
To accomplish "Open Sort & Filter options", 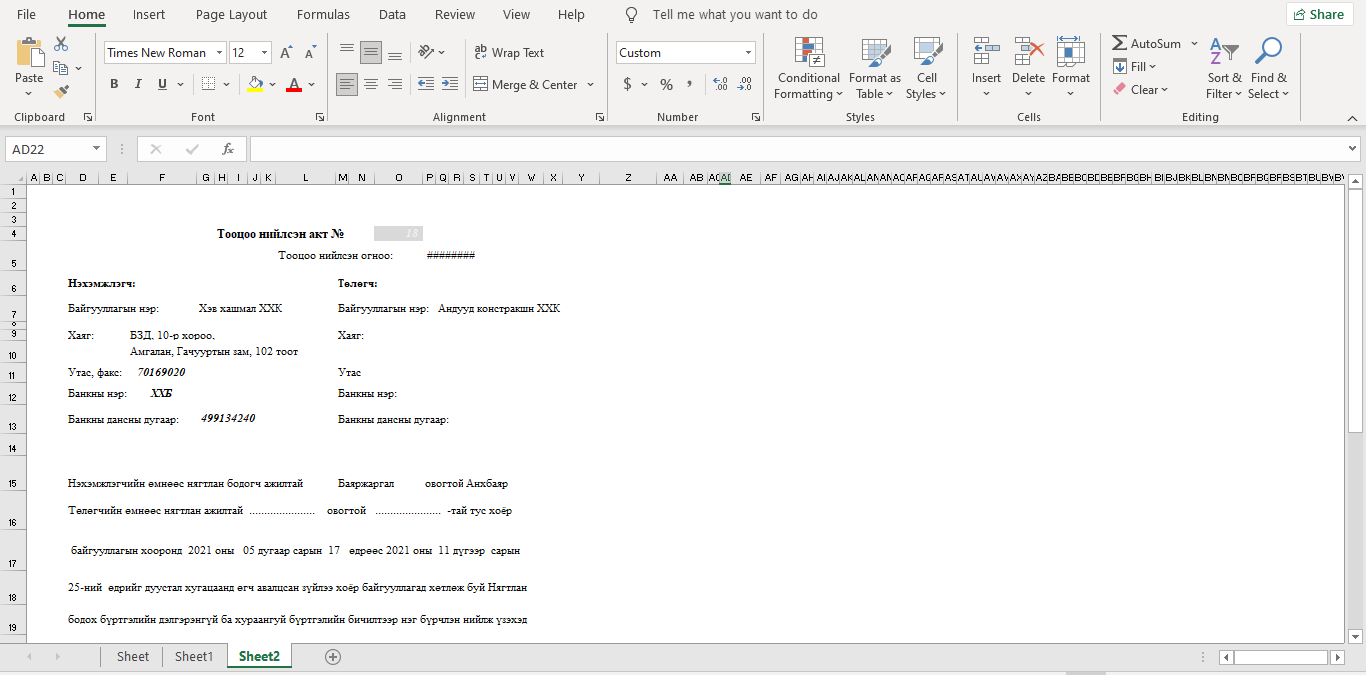I will 1224,68.
